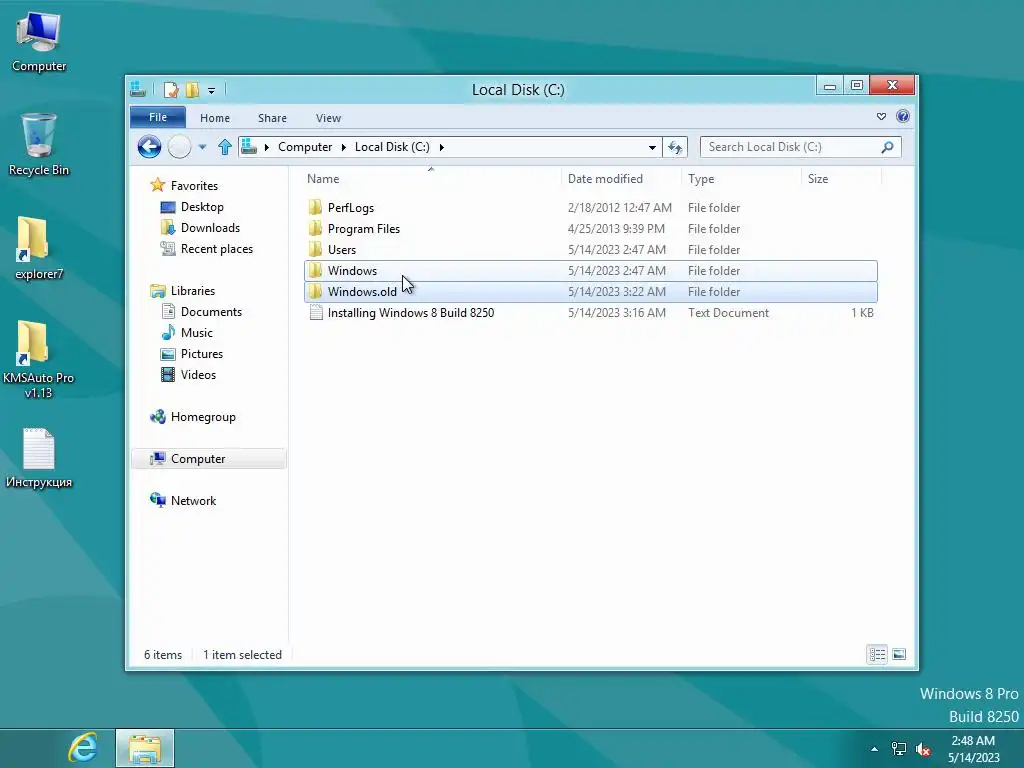Image resolution: width=1024 pixels, height=768 pixels.
Task: Open the address bar history dropdown
Action: coord(652,148)
